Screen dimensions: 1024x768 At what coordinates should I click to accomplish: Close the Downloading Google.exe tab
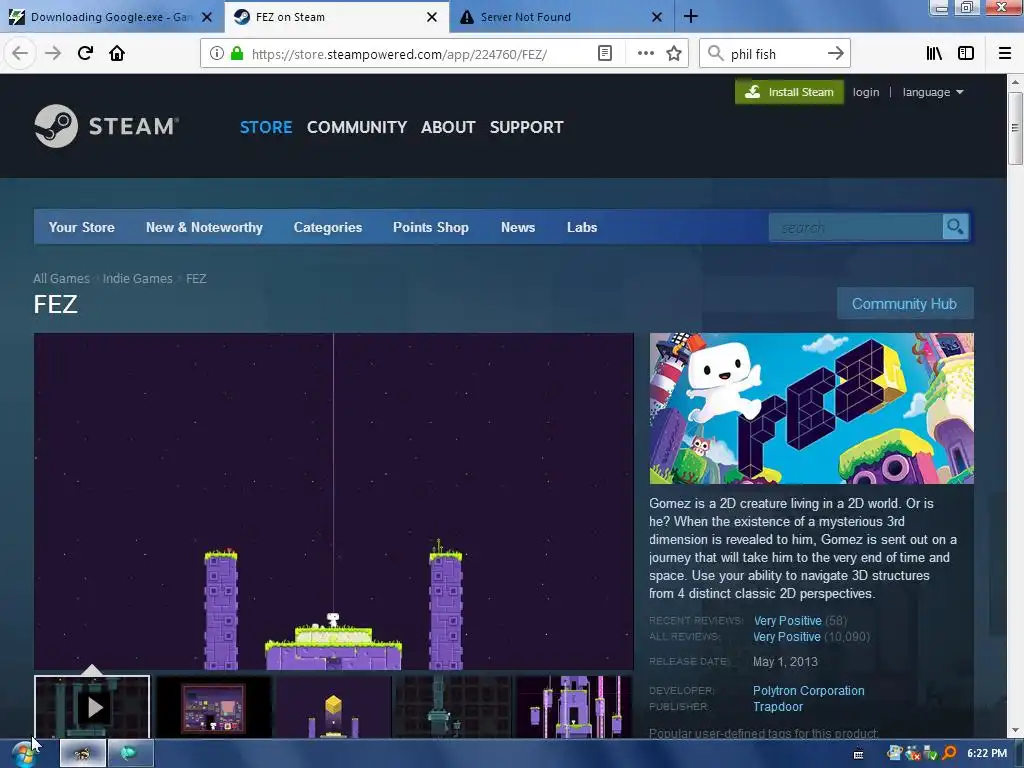(x=206, y=17)
